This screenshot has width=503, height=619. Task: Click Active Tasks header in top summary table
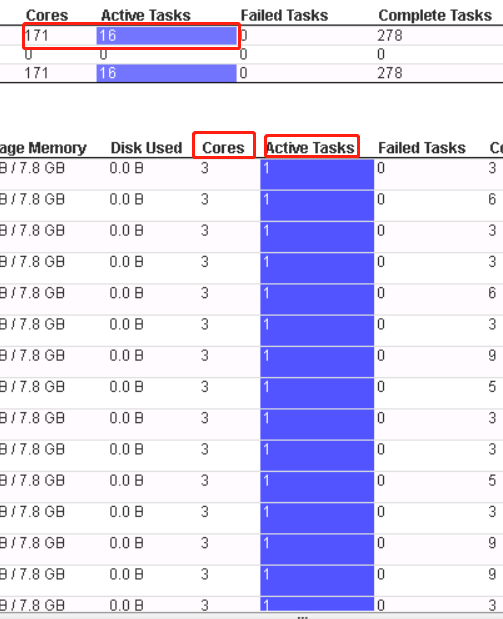[x=146, y=16]
